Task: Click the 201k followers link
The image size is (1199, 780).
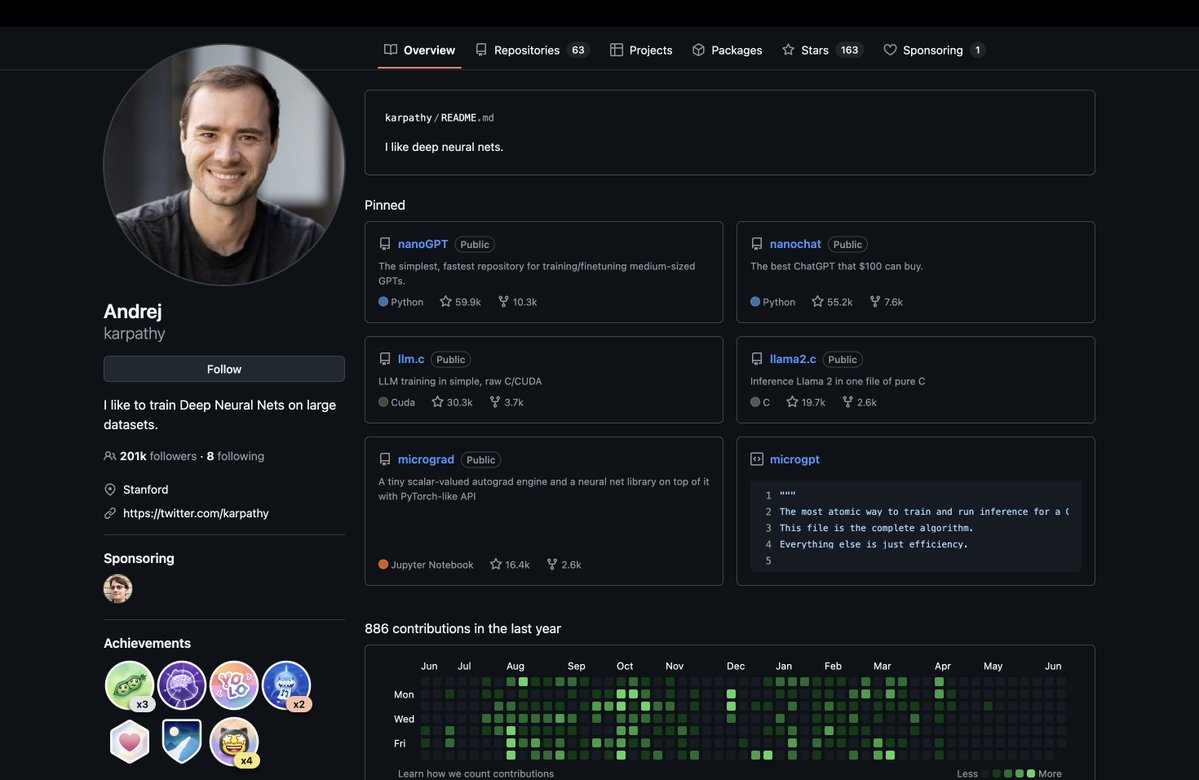Action: point(158,456)
